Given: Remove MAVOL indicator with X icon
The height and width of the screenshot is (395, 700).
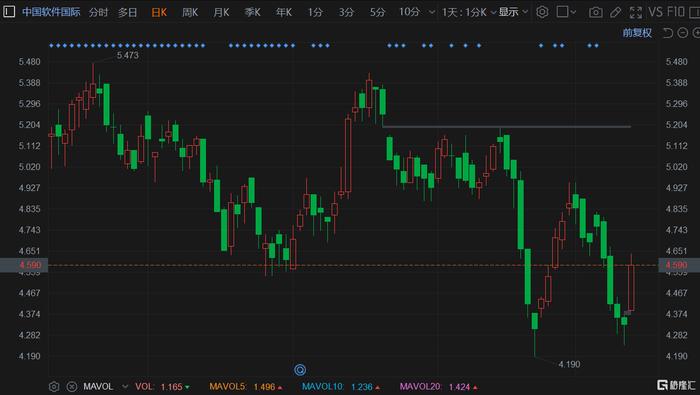Looking at the screenshot, I should (x=71, y=387).
